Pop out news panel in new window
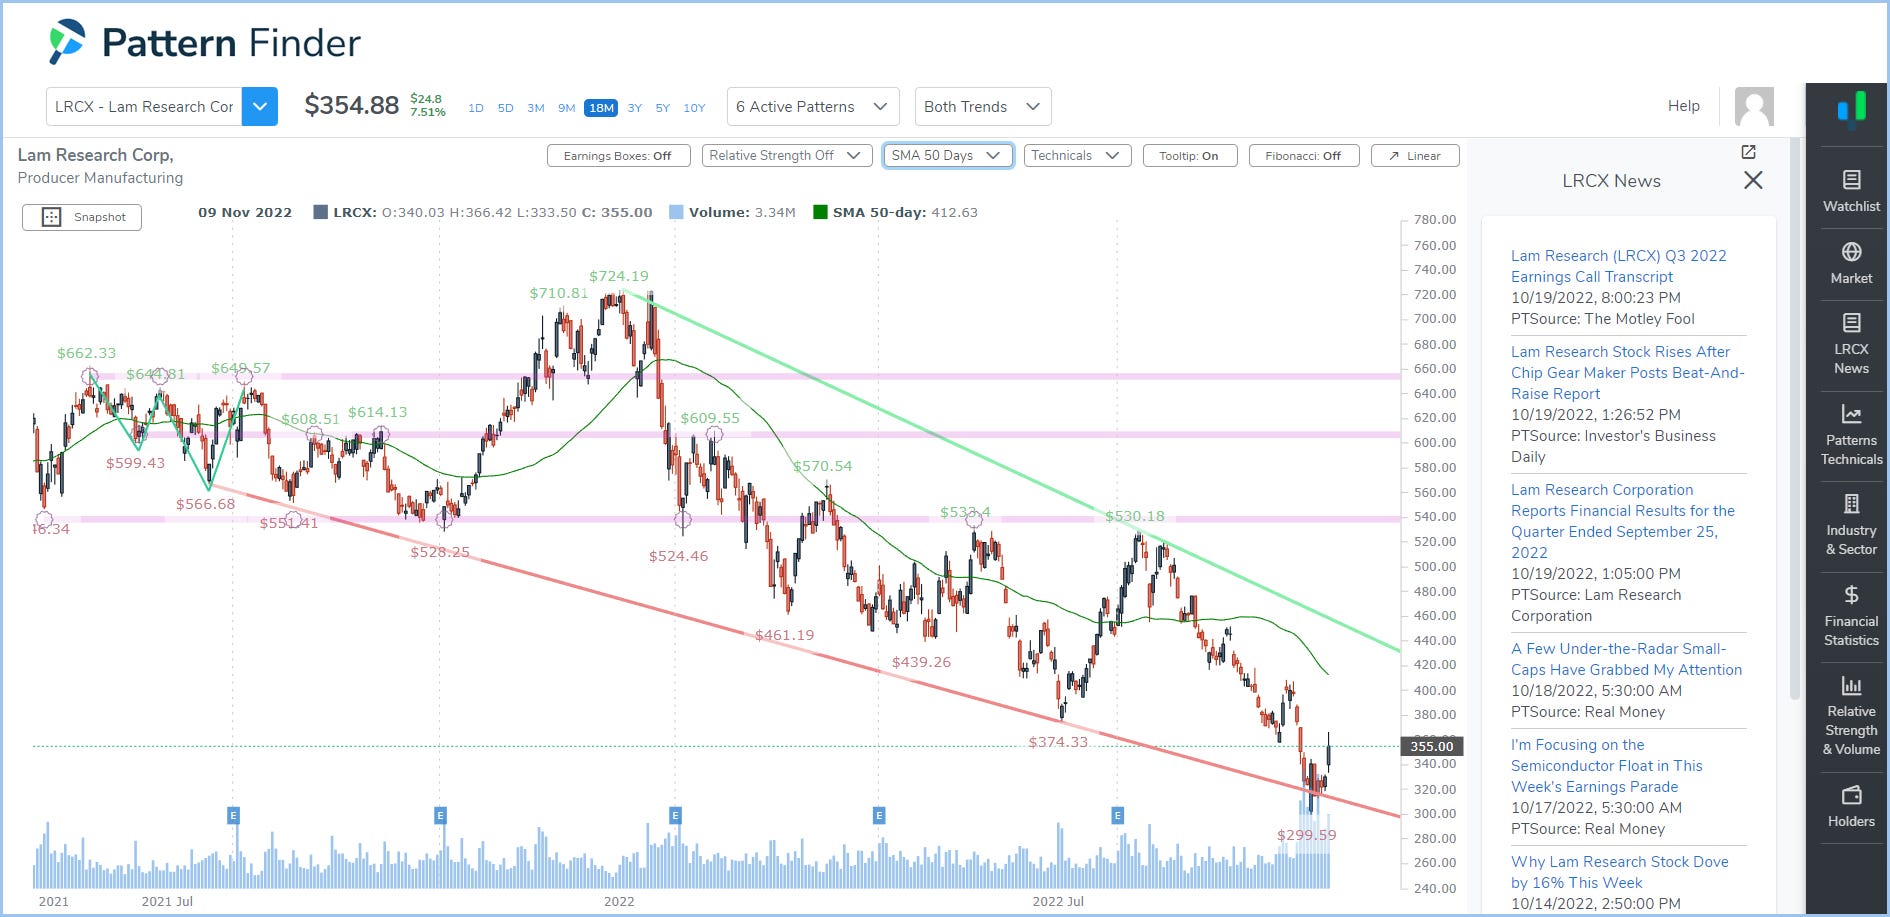1890x917 pixels. pos(1748,152)
